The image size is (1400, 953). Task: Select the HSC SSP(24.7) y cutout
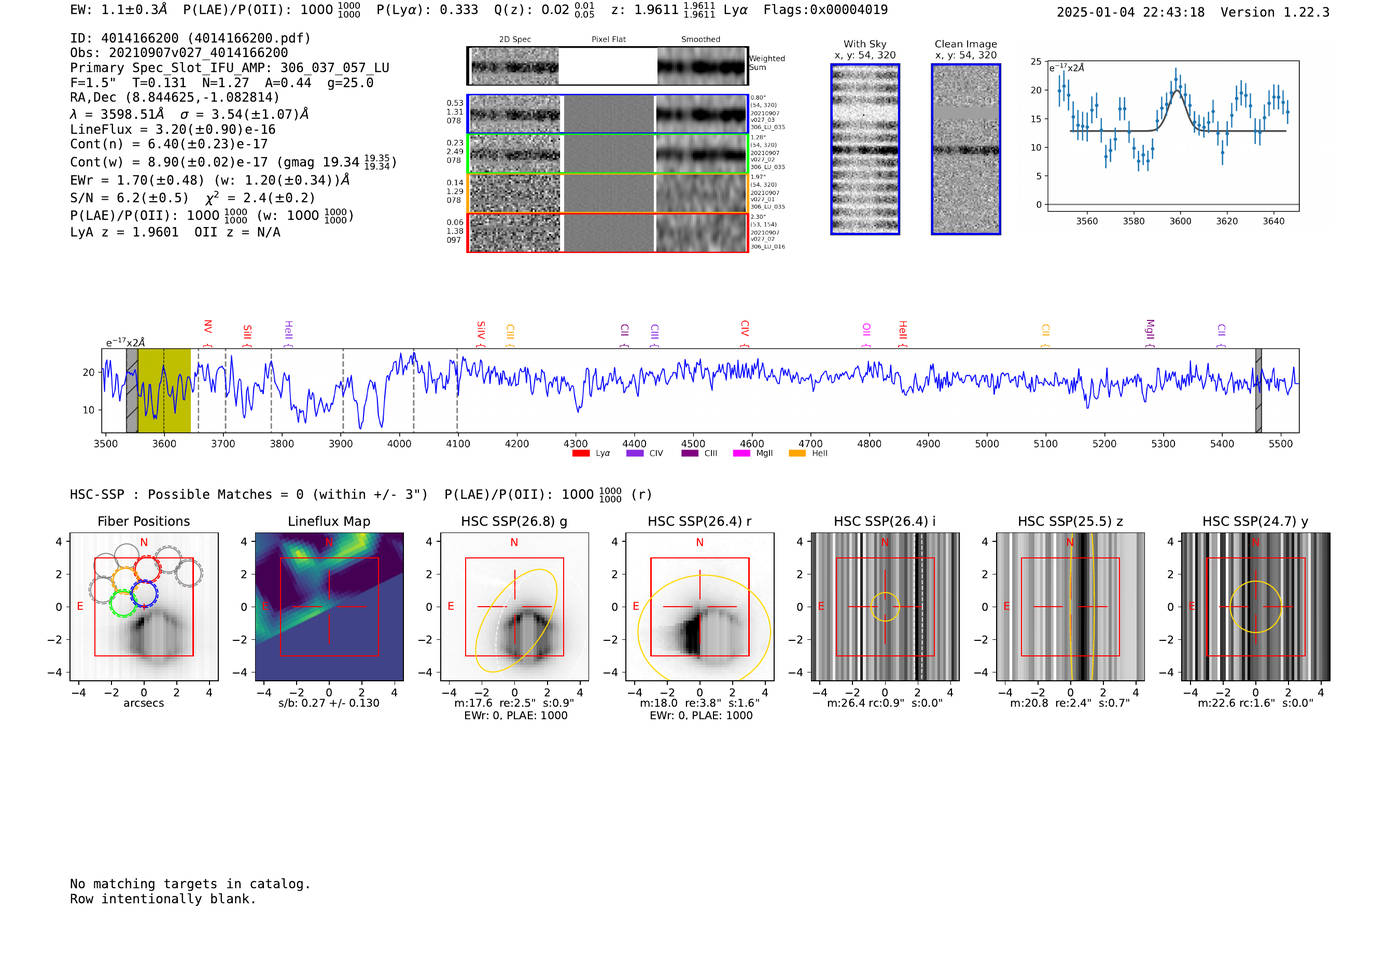(1256, 607)
